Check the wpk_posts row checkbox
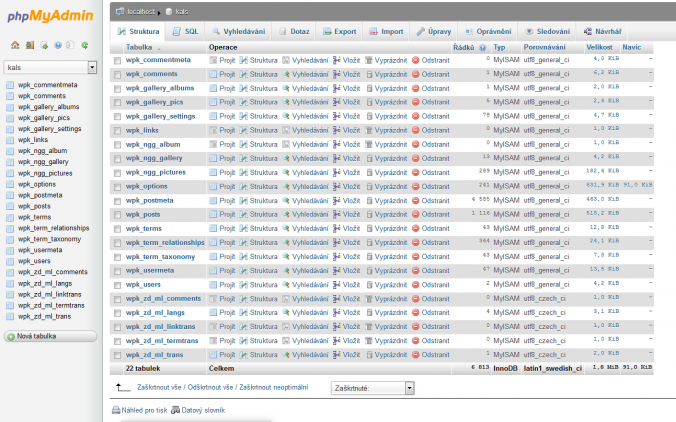The image size is (676, 422). click(x=117, y=215)
